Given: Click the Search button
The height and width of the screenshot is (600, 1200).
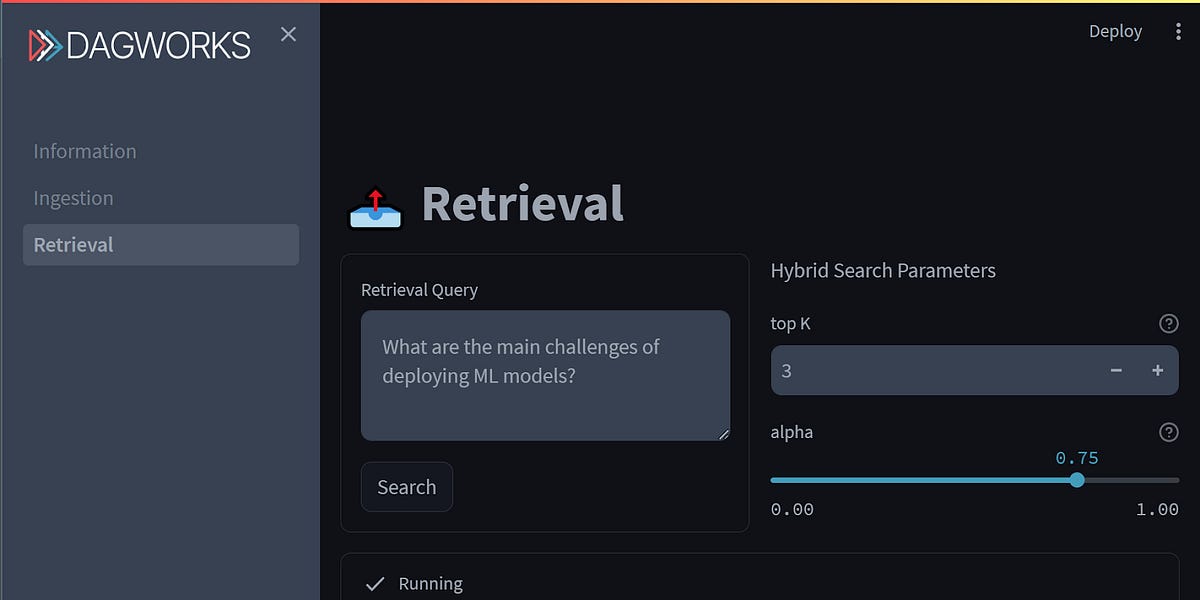Looking at the screenshot, I should [x=406, y=486].
